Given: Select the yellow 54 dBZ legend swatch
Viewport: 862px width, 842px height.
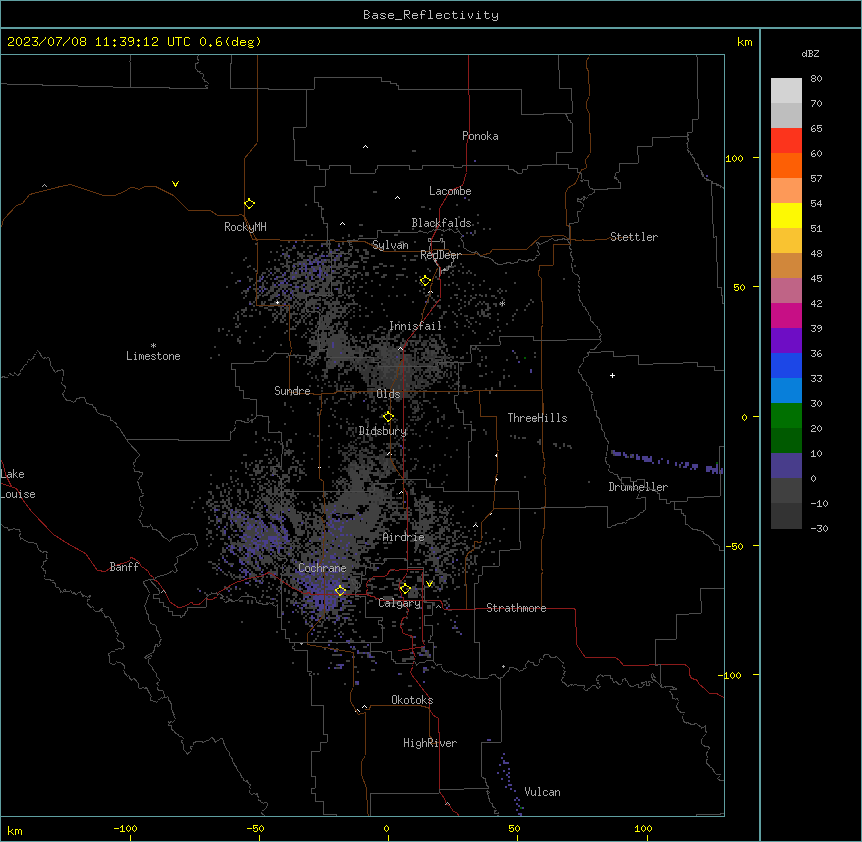Looking at the screenshot, I should [786, 215].
